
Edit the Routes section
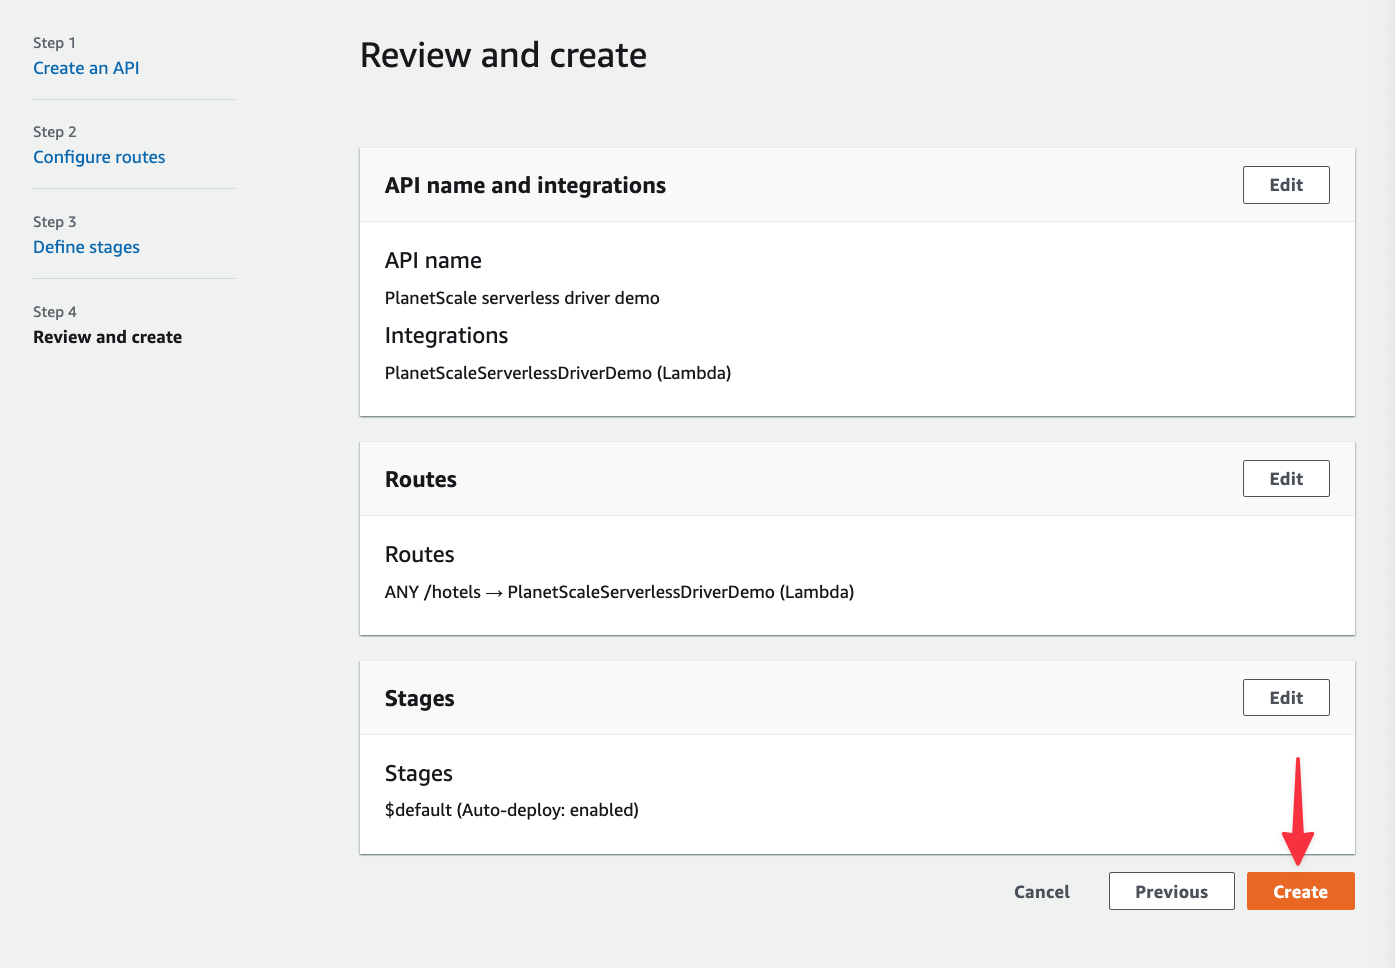point(1286,479)
